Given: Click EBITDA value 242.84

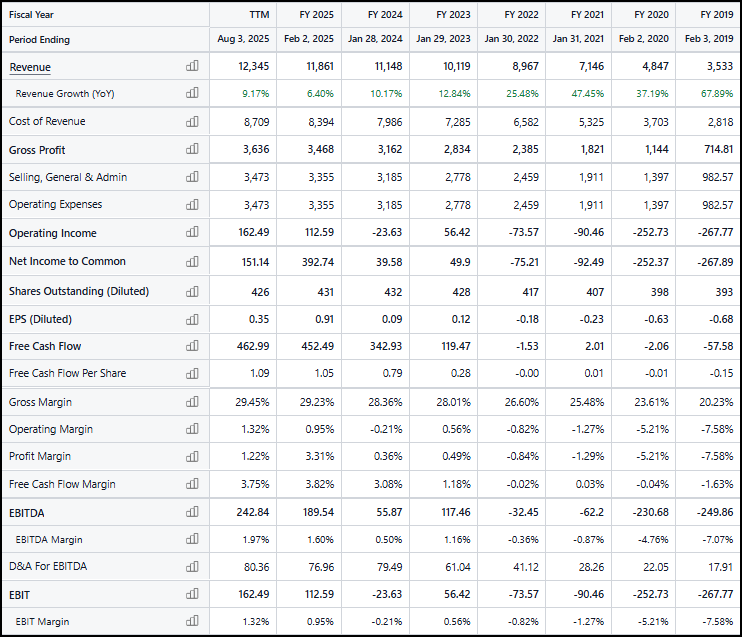Looking at the screenshot, I should (253, 512).
